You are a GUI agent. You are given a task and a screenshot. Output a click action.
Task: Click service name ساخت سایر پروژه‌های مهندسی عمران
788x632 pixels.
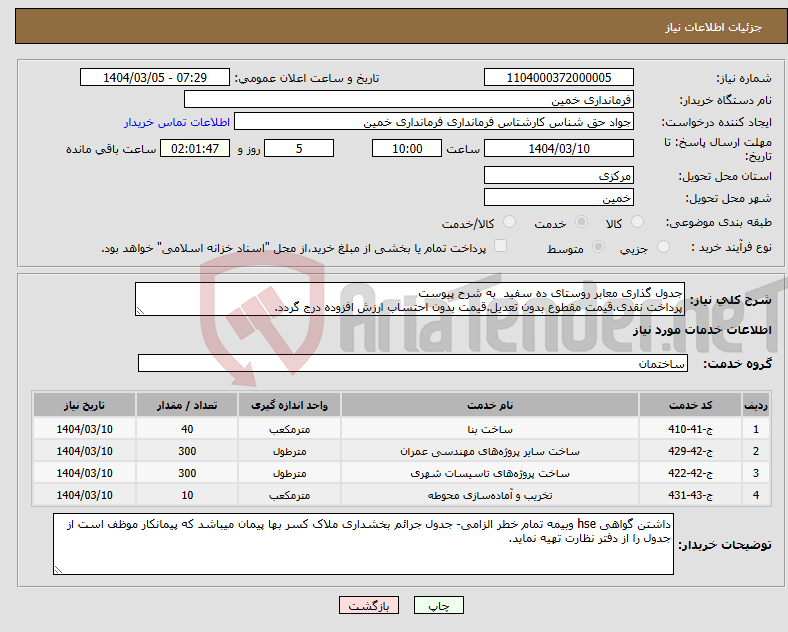coord(490,452)
